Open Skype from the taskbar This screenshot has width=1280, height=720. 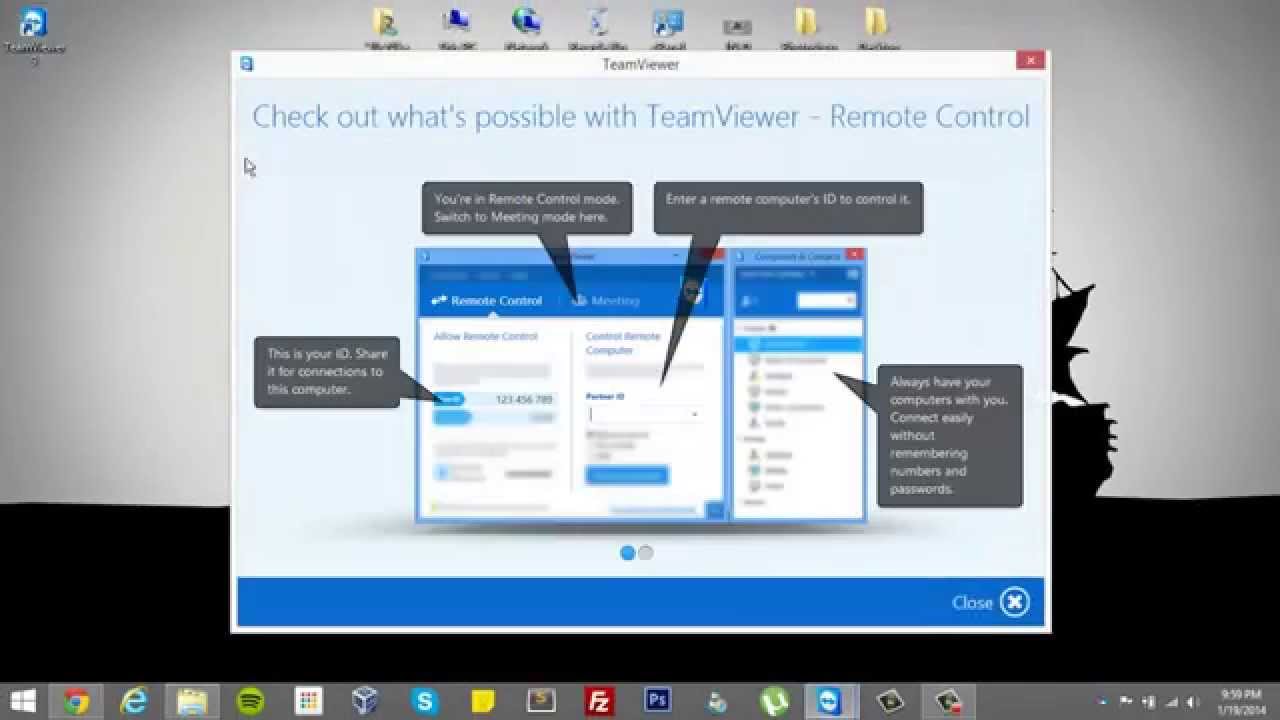click(x=425, y=701)
